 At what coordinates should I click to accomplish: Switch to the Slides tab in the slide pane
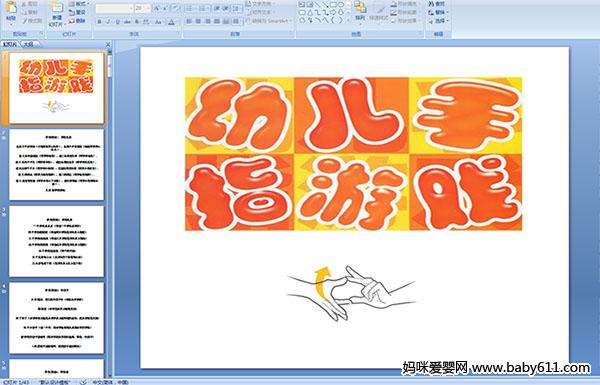[x=10, y=44]
